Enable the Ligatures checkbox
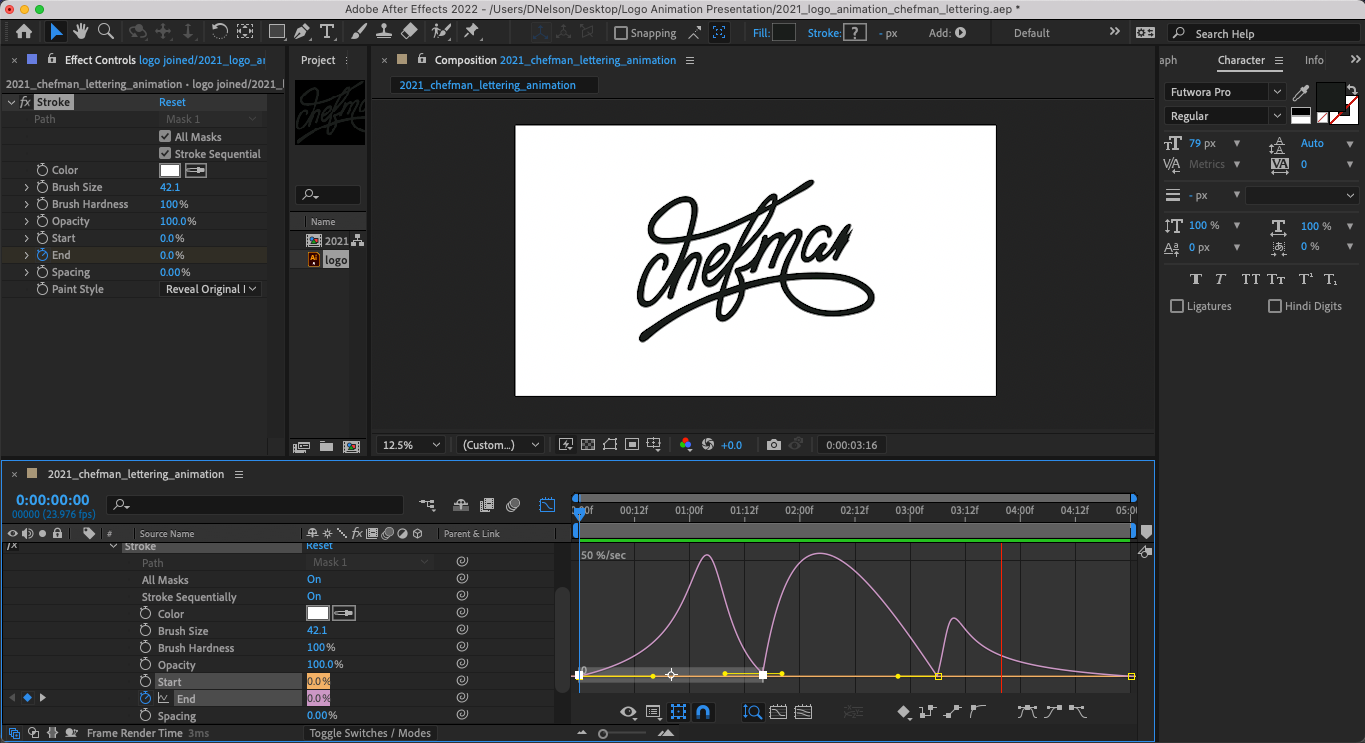Screen dimensions: 1365x743 tap(1177, 306)
